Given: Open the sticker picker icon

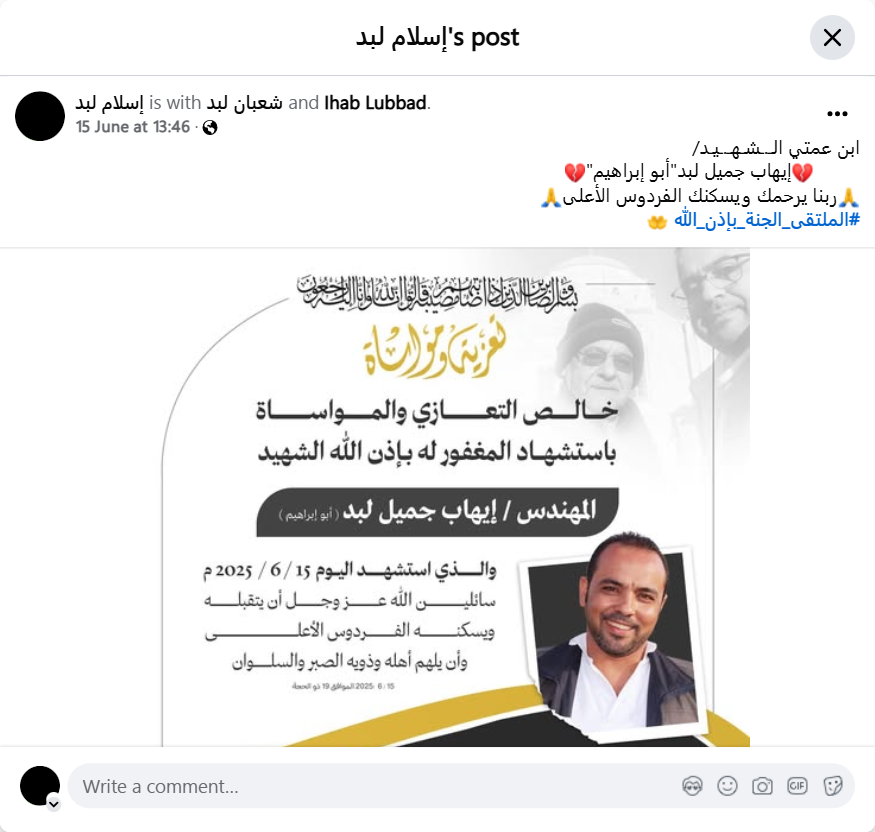Looking at the screenshot, I should (x=832, y=786).
